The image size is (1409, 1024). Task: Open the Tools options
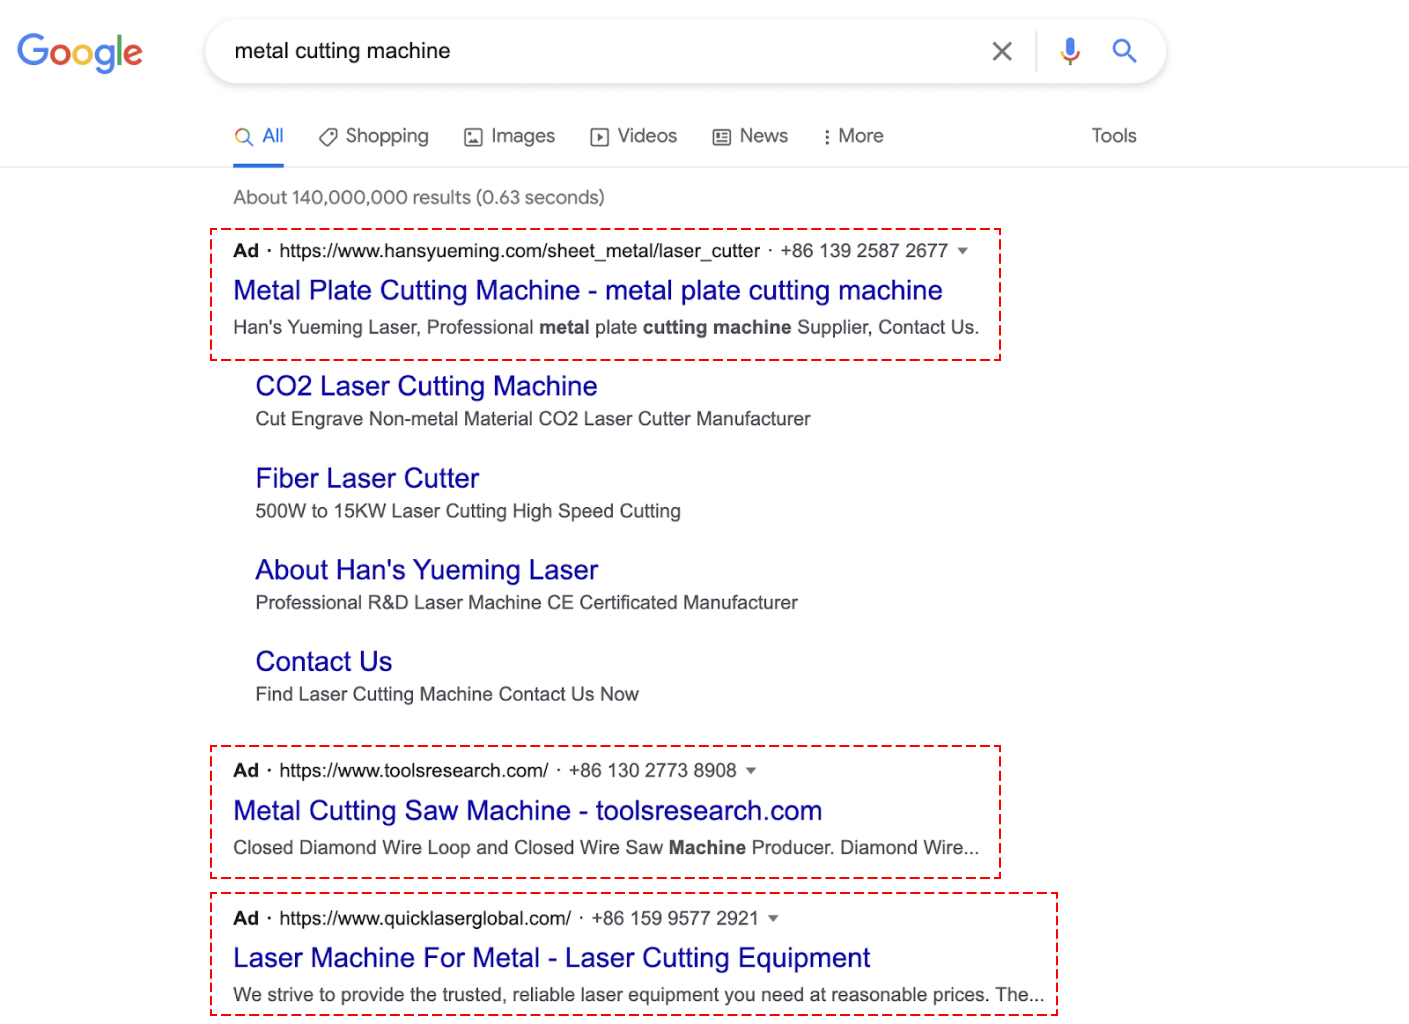point(1114,136)
